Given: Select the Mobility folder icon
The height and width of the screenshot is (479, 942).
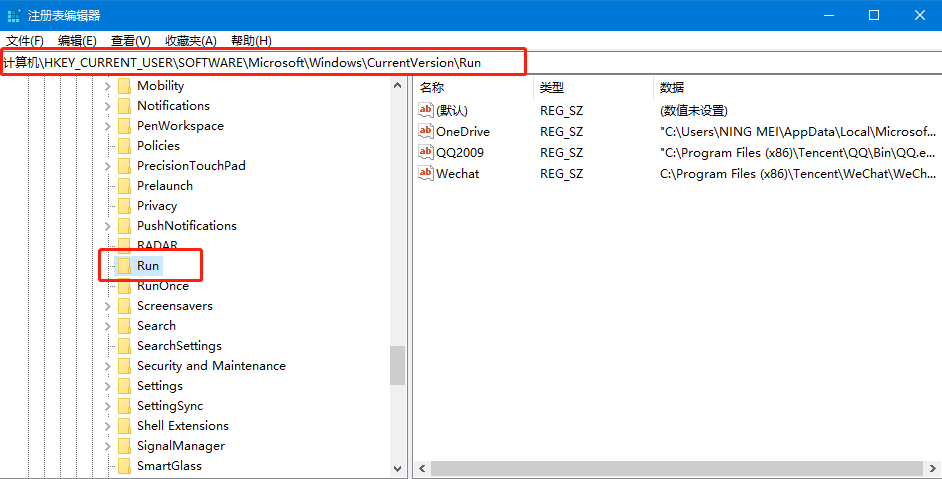Looking at the screenshot, I should pos(124,86).
